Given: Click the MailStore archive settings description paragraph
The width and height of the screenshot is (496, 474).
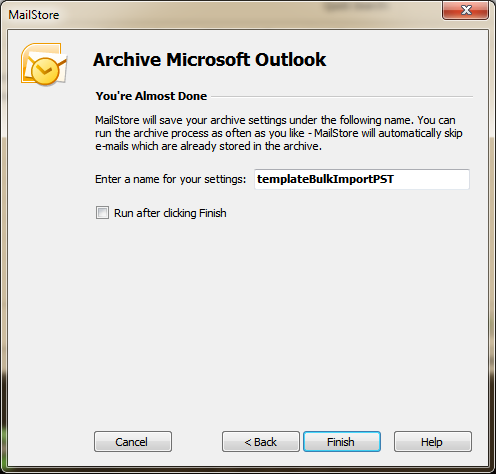Looking at the screenshot, I should point(279,133).
